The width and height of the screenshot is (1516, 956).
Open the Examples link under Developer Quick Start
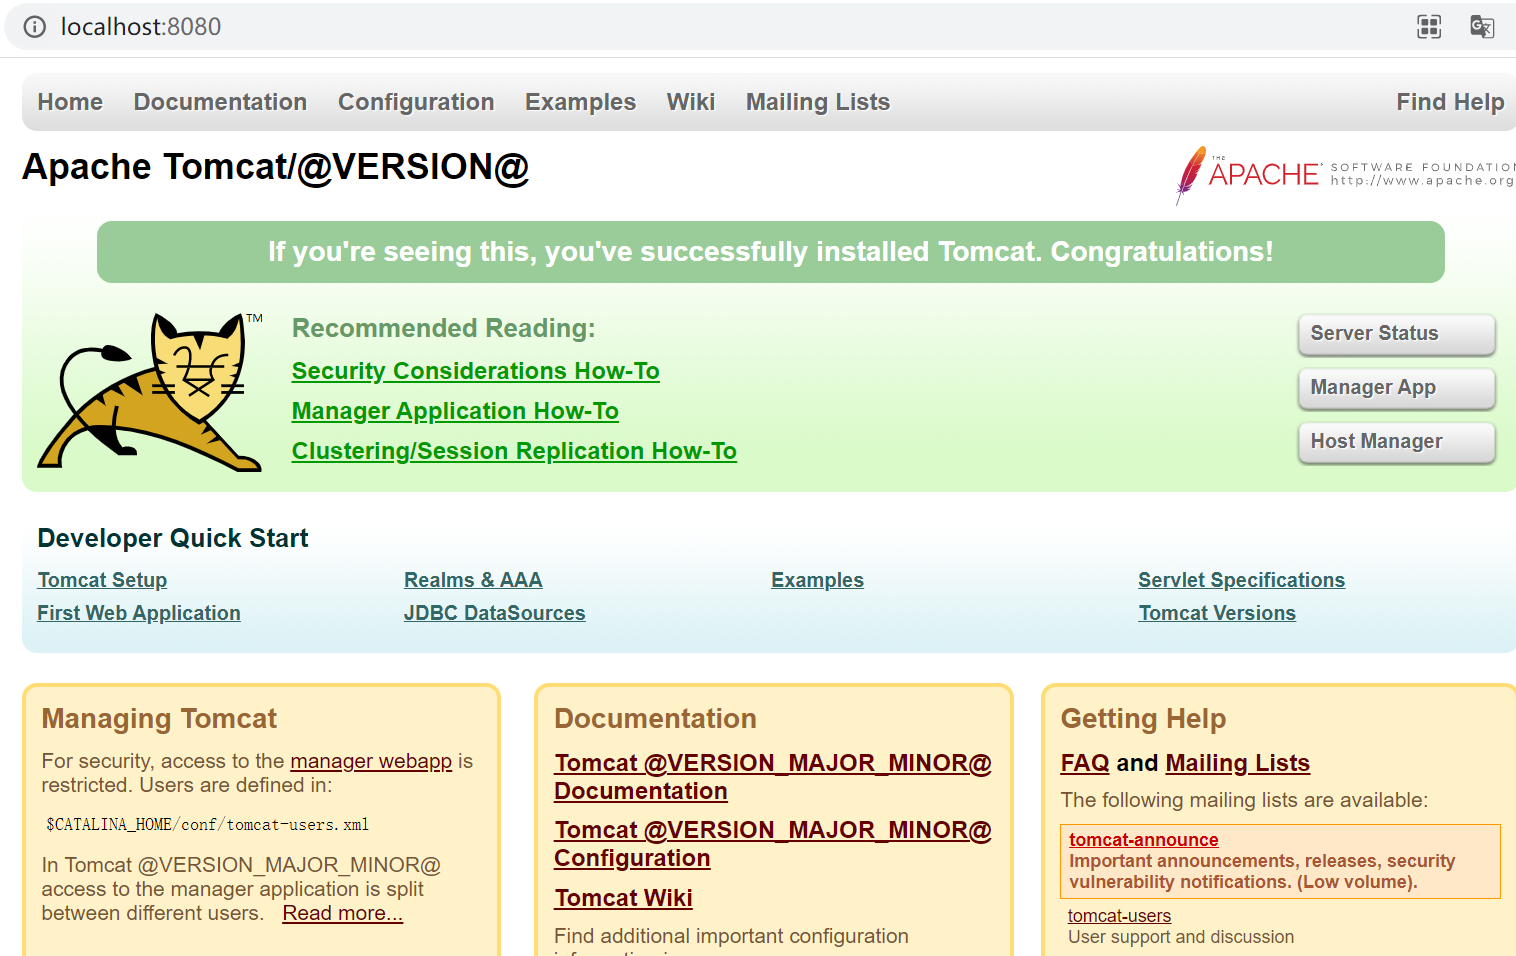point(817,580)
